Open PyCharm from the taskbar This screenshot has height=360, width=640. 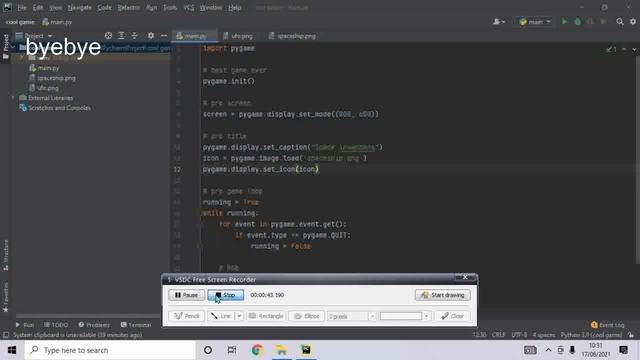(306, 350)
